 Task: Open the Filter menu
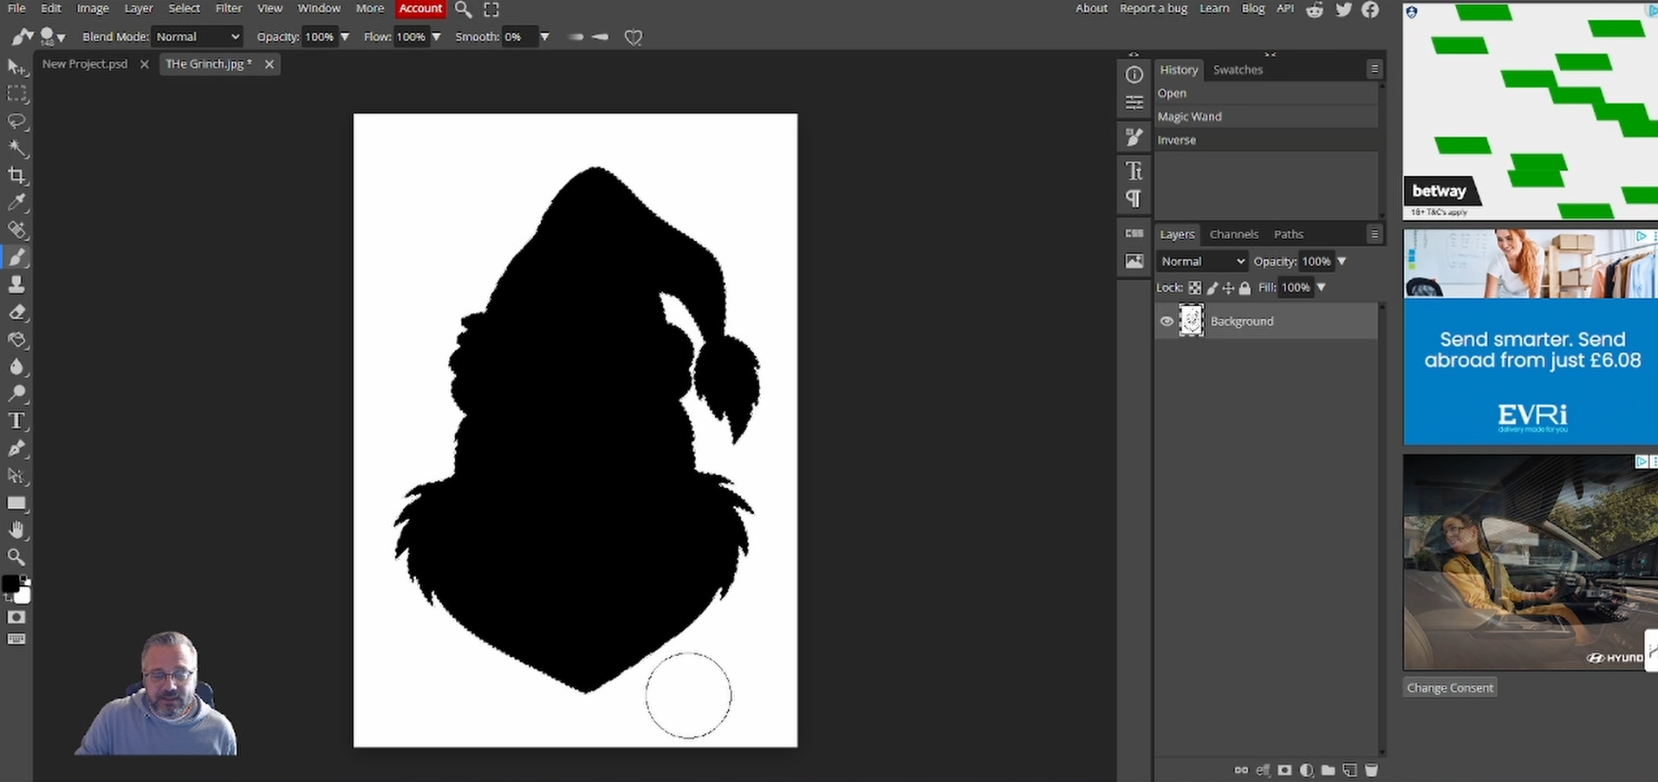coord(228,8)
